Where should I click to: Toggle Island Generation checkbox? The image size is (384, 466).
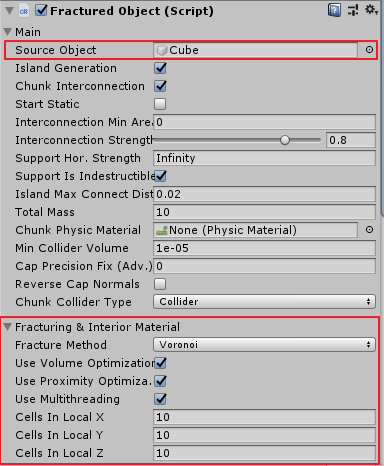point(160,68)
